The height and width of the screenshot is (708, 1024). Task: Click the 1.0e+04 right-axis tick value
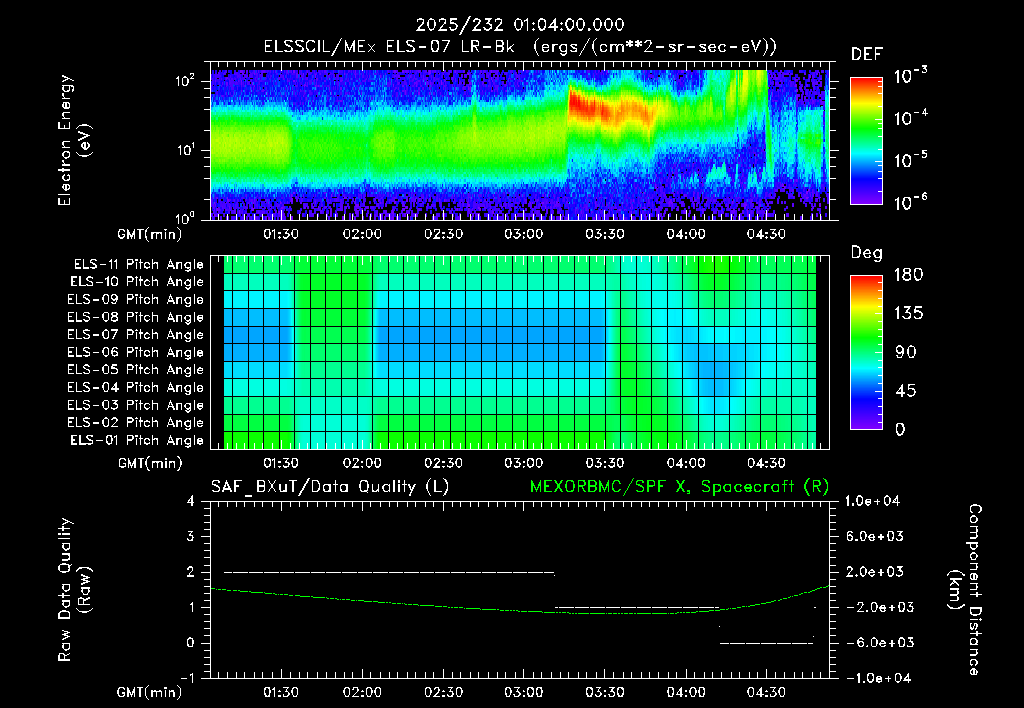pyautogui.click(x=872, y=502)
